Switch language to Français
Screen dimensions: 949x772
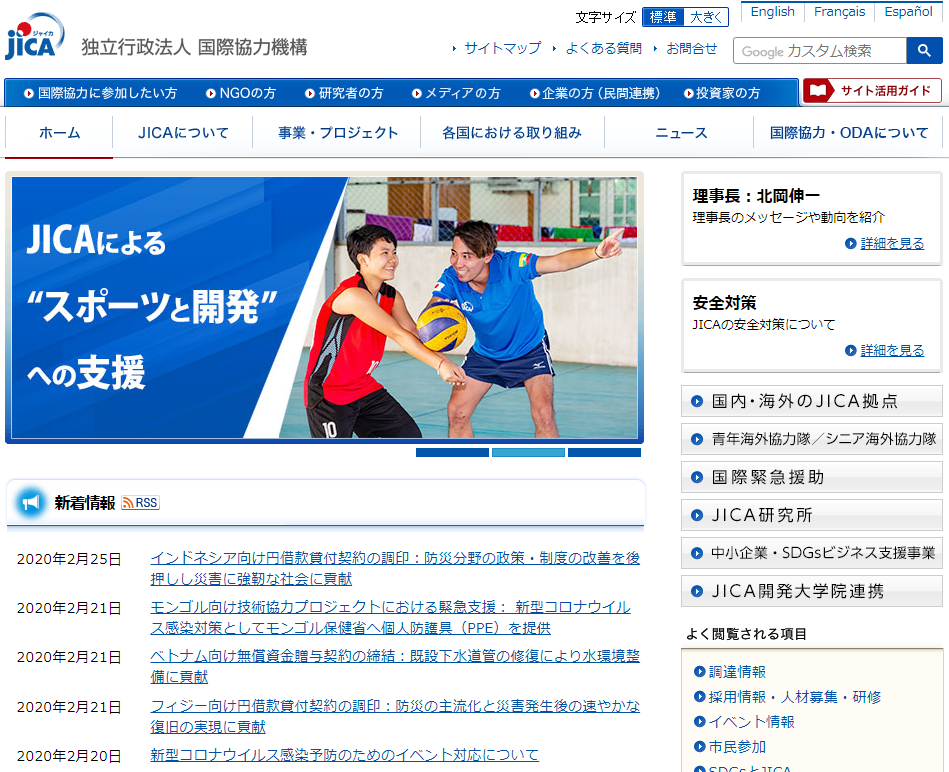tap(839, 11)
